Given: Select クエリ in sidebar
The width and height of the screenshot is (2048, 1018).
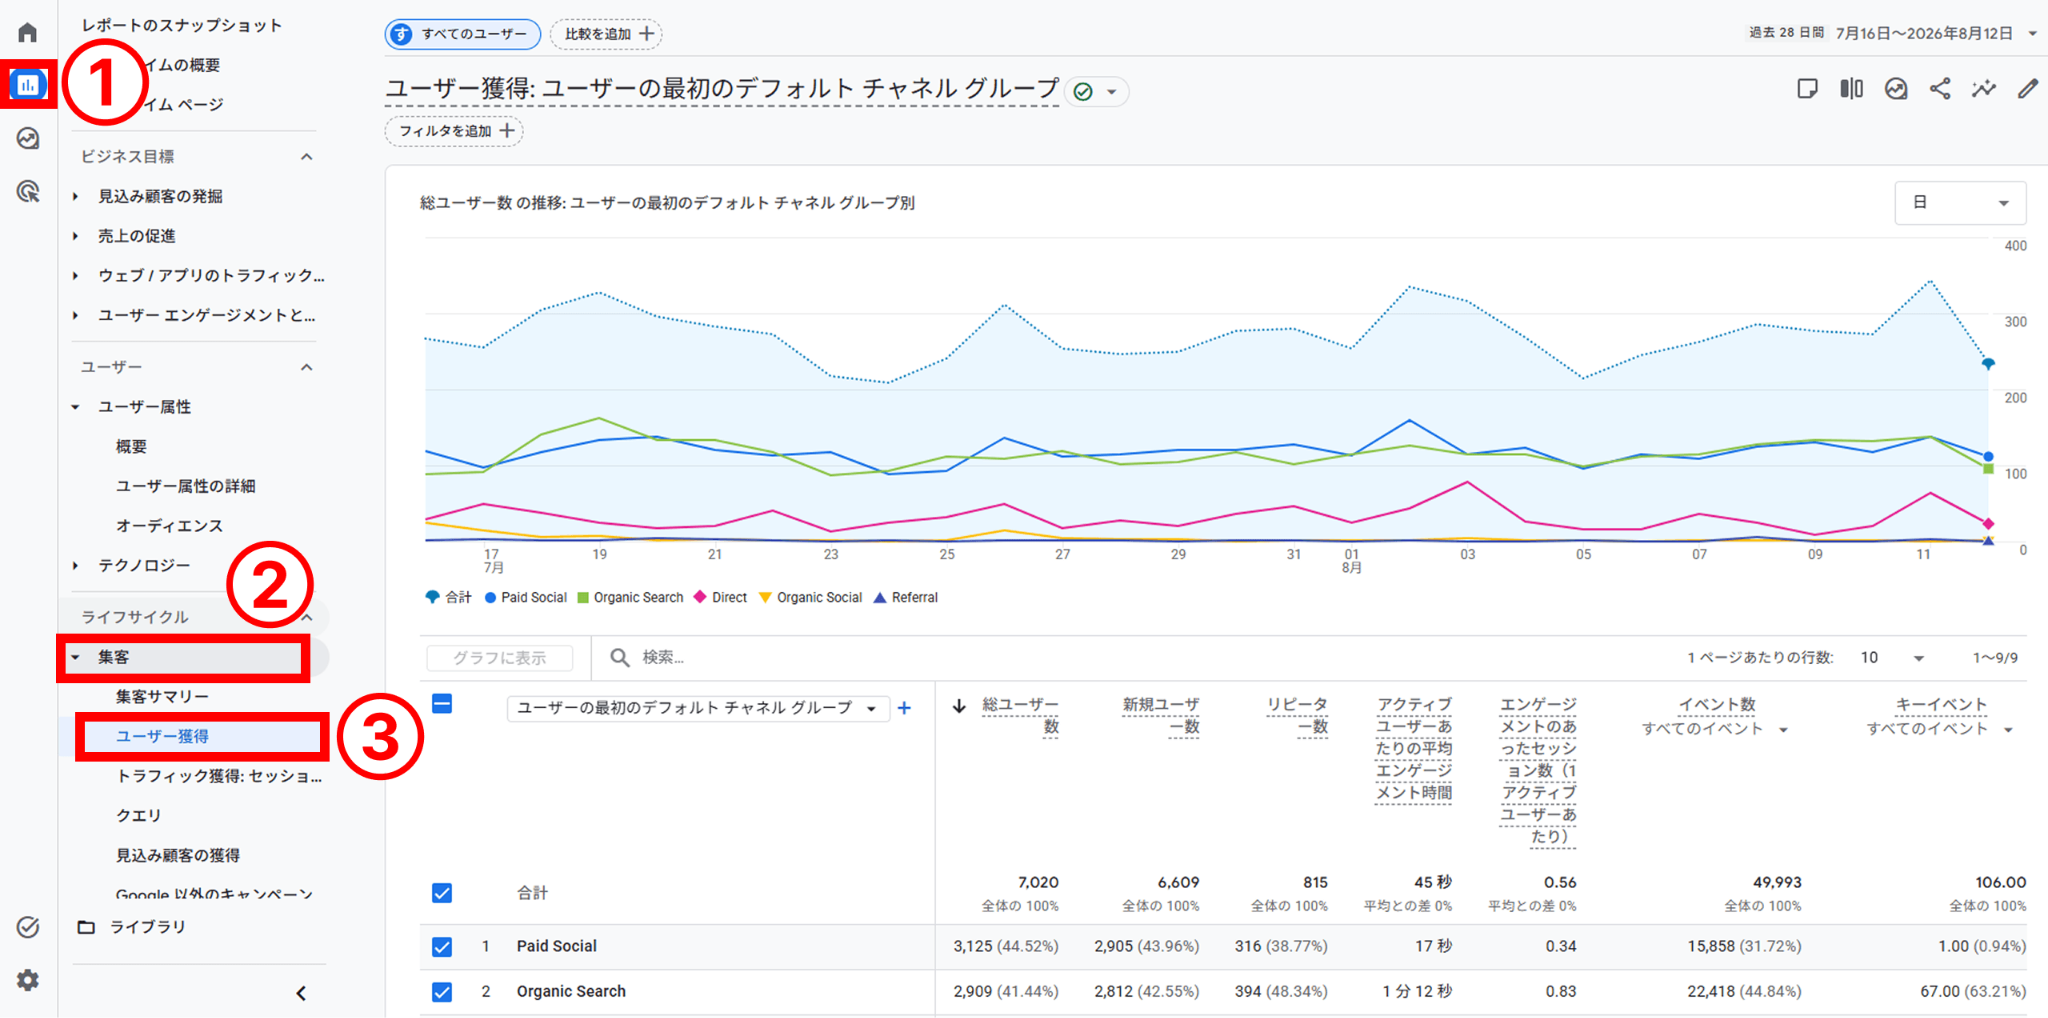Looking at the screenshot, I should [138, 816].
